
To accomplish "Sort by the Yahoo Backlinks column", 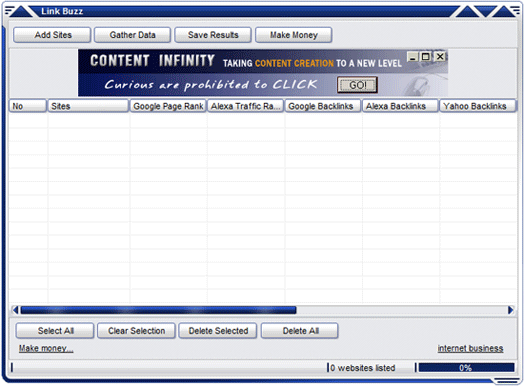I will tap(478, 106).
